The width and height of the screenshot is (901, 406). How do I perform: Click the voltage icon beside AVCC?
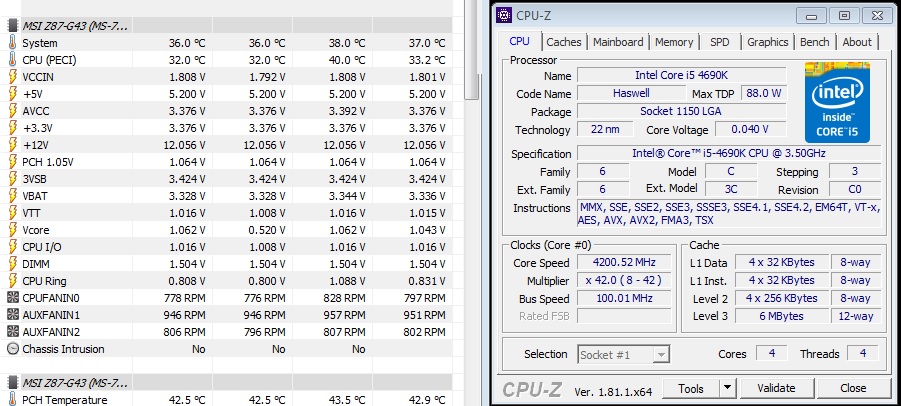(x=13, y=111)
